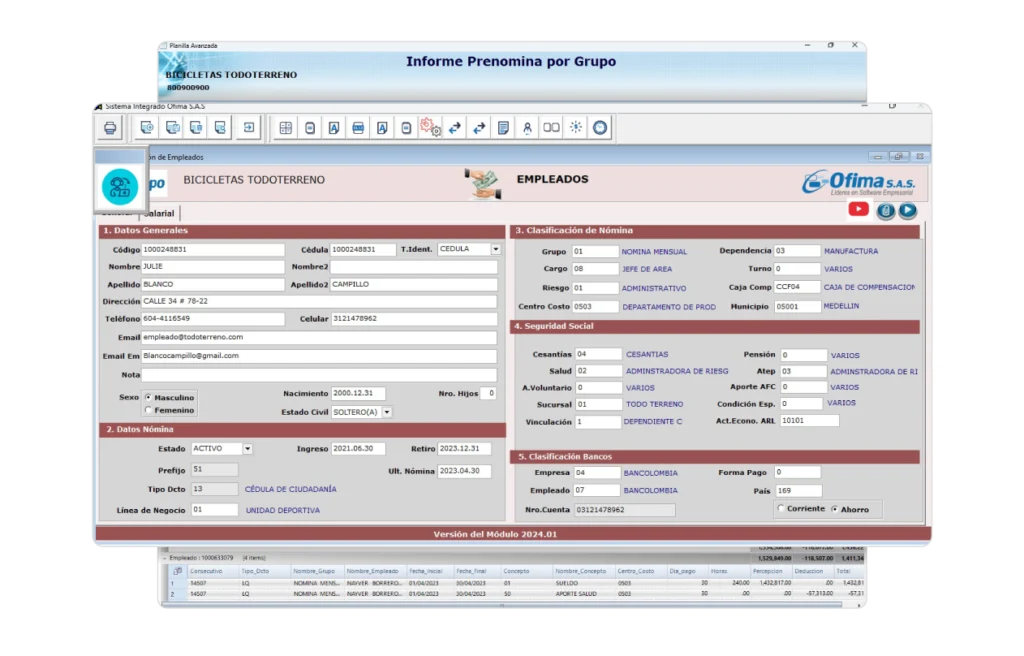Click the monitor with trash can toolbar icon

(x=196, y=127)
